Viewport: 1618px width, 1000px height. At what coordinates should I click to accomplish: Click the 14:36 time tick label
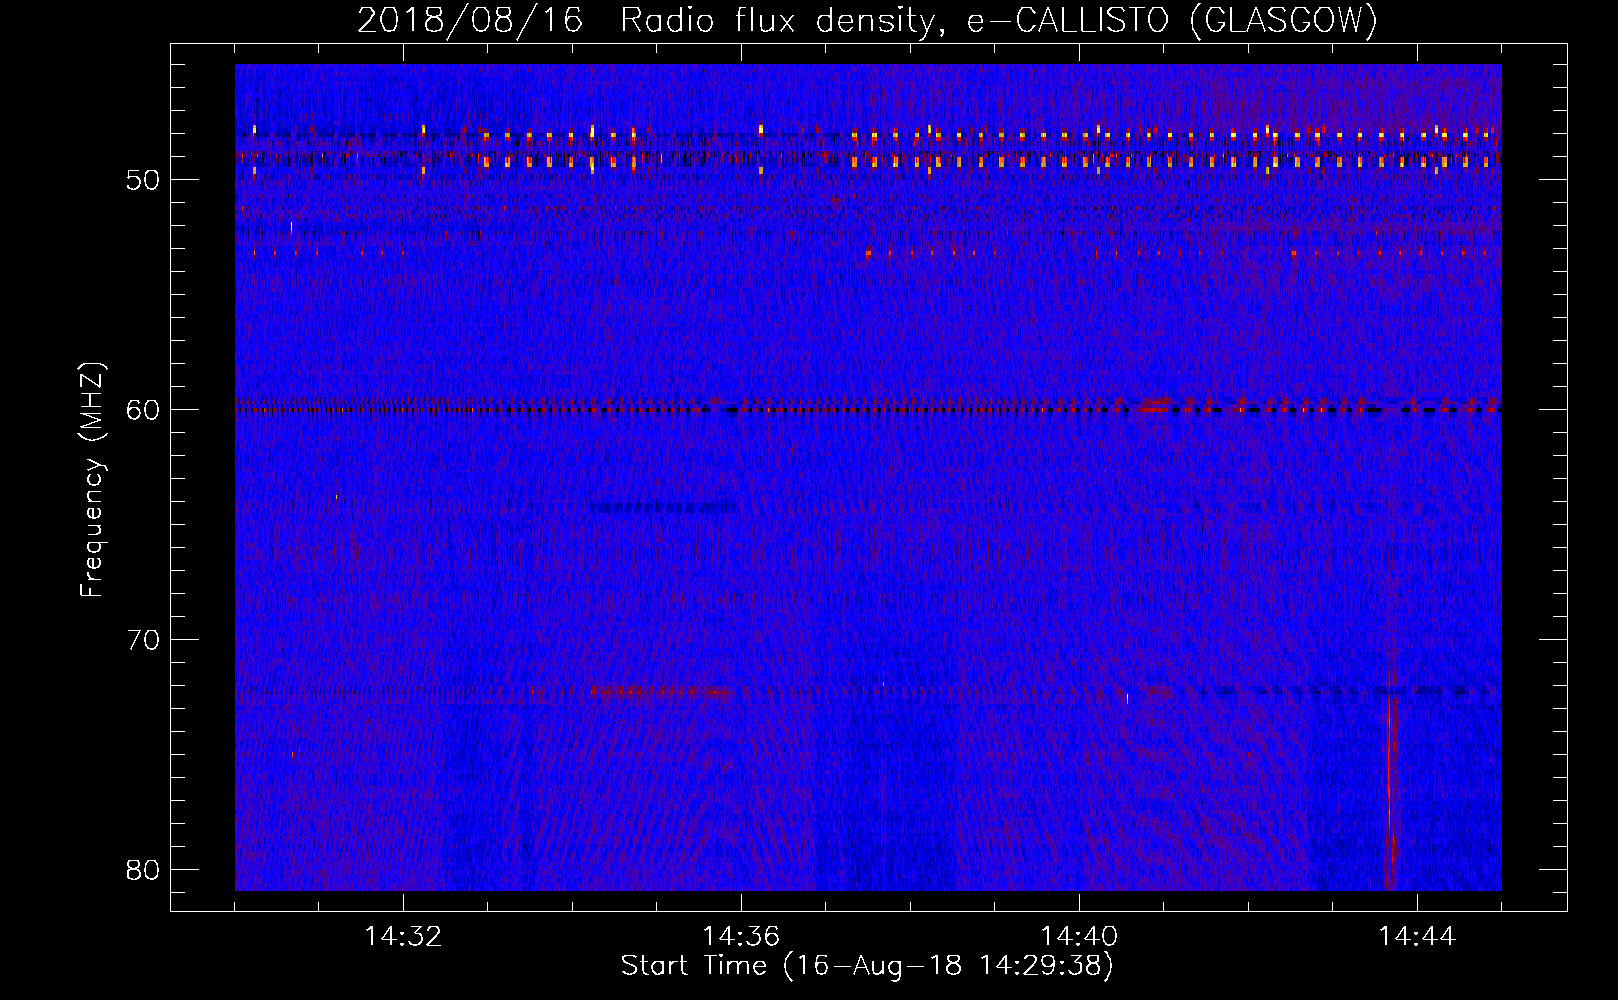pyautogui.click(x=741, y=937)
